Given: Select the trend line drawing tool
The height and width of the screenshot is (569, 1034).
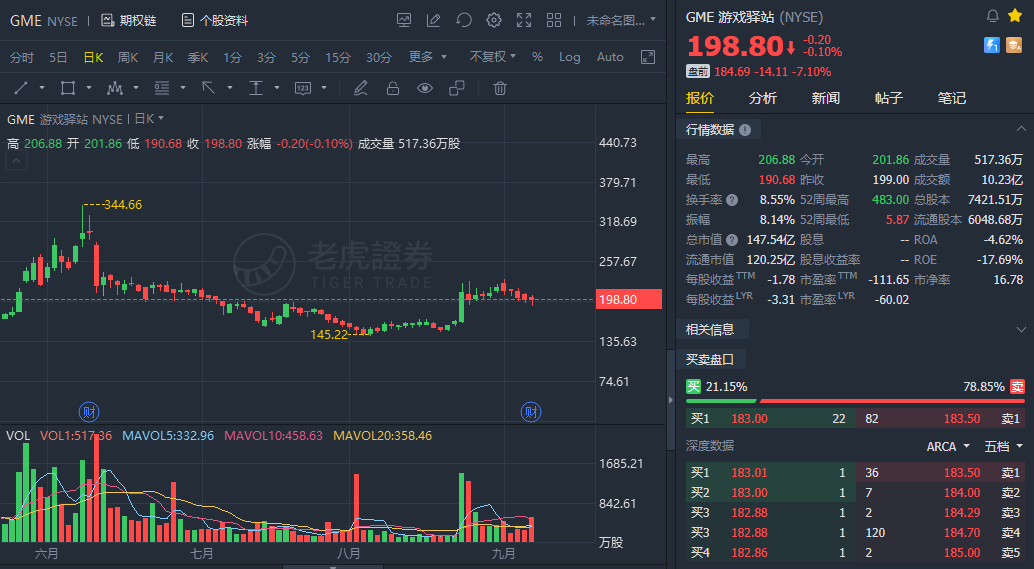Looking at the screenshot, I should click(x=21, y=88).
